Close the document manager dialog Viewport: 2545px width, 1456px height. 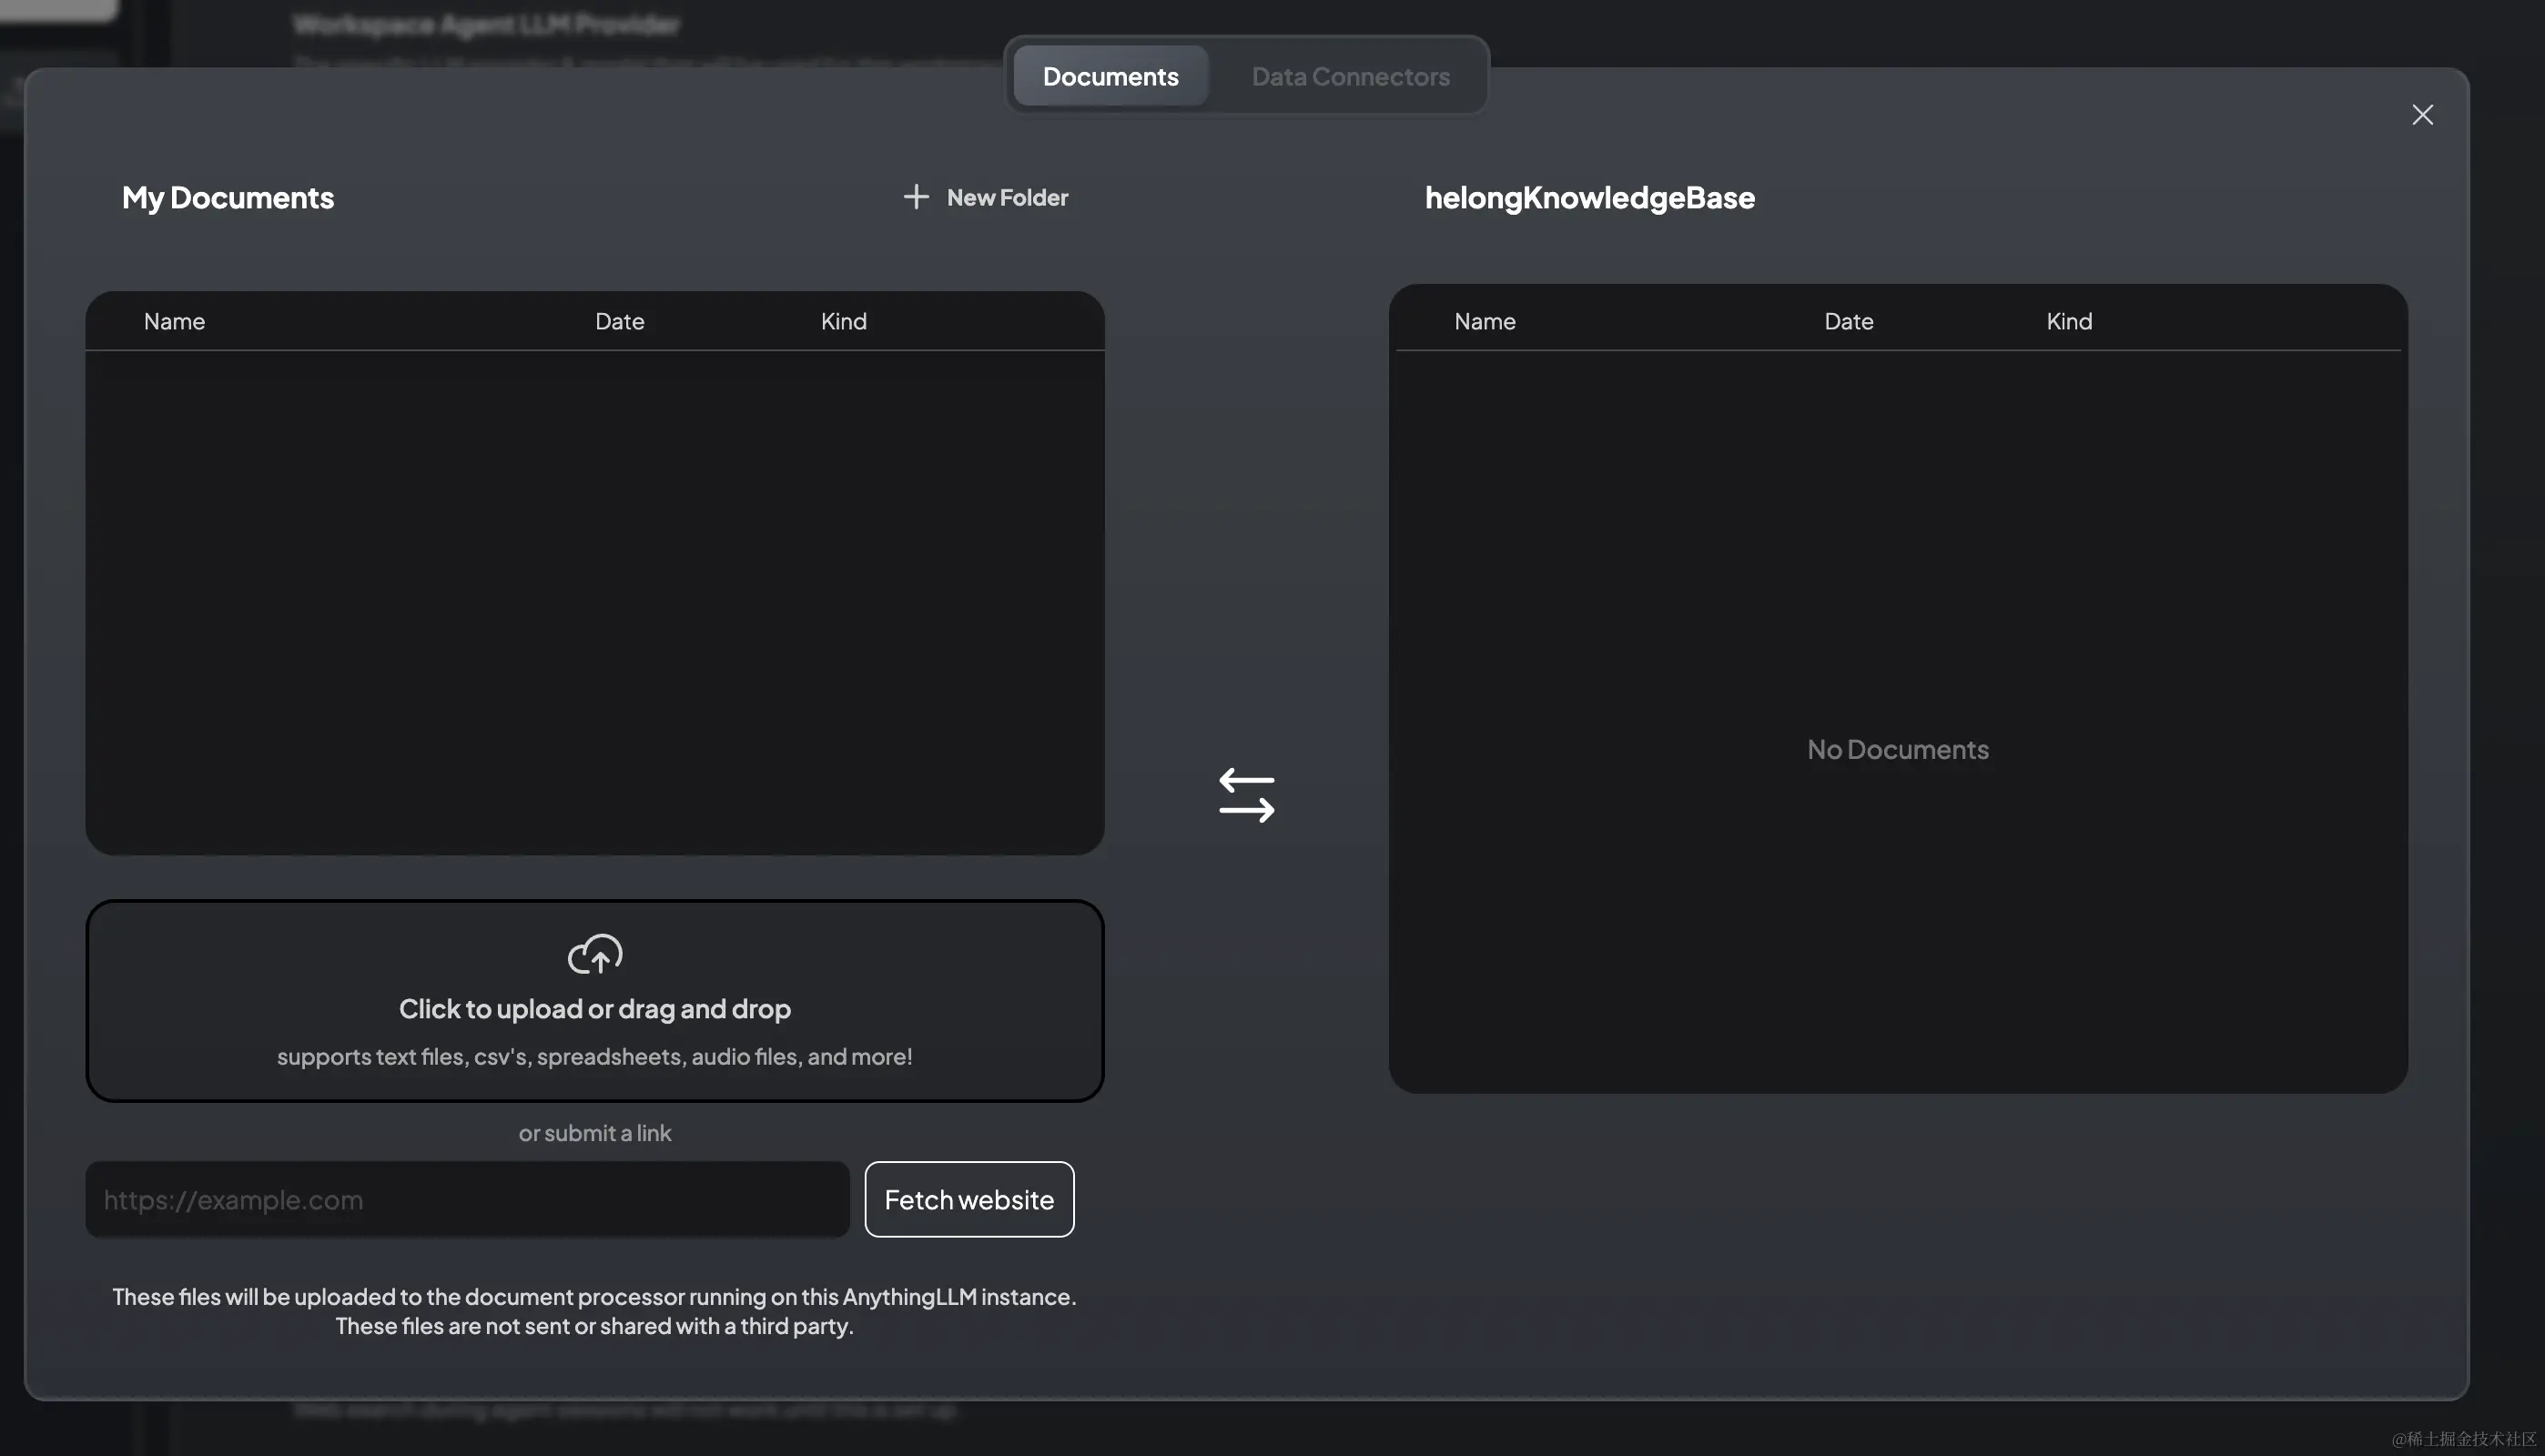click(2422, 115)
